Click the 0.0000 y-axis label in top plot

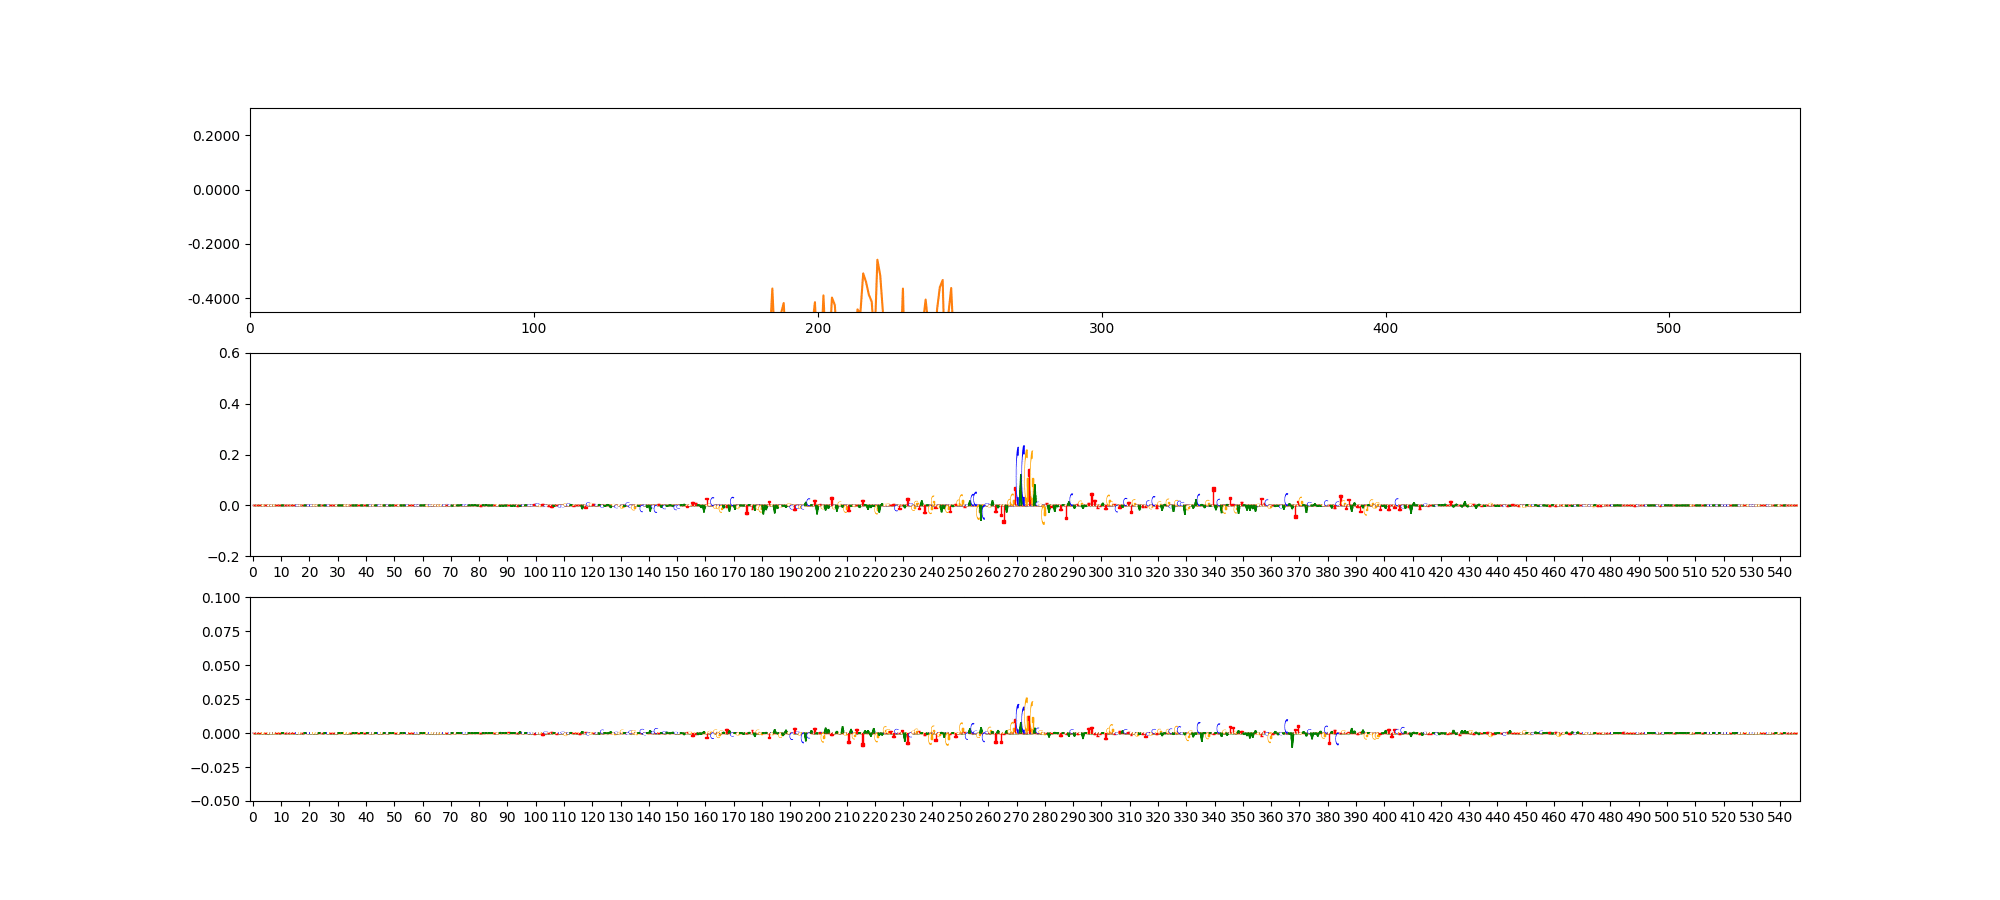click(216, 190)
